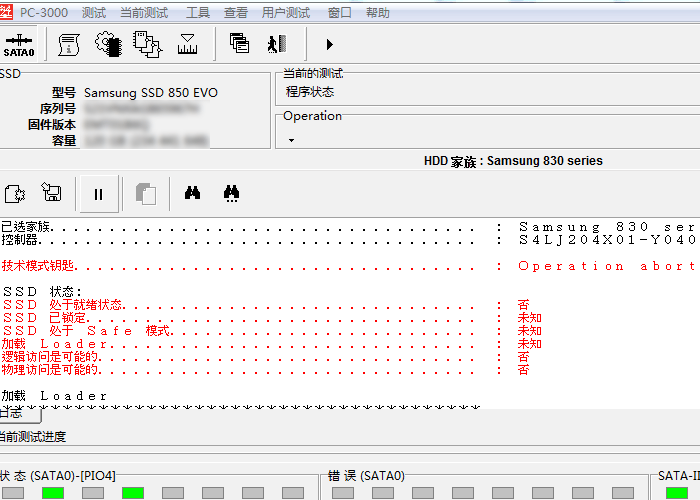Click the HDD 家族 : Samsung 830 series label
Viewport: 700px width, 500px height.
tap(513, 161)
